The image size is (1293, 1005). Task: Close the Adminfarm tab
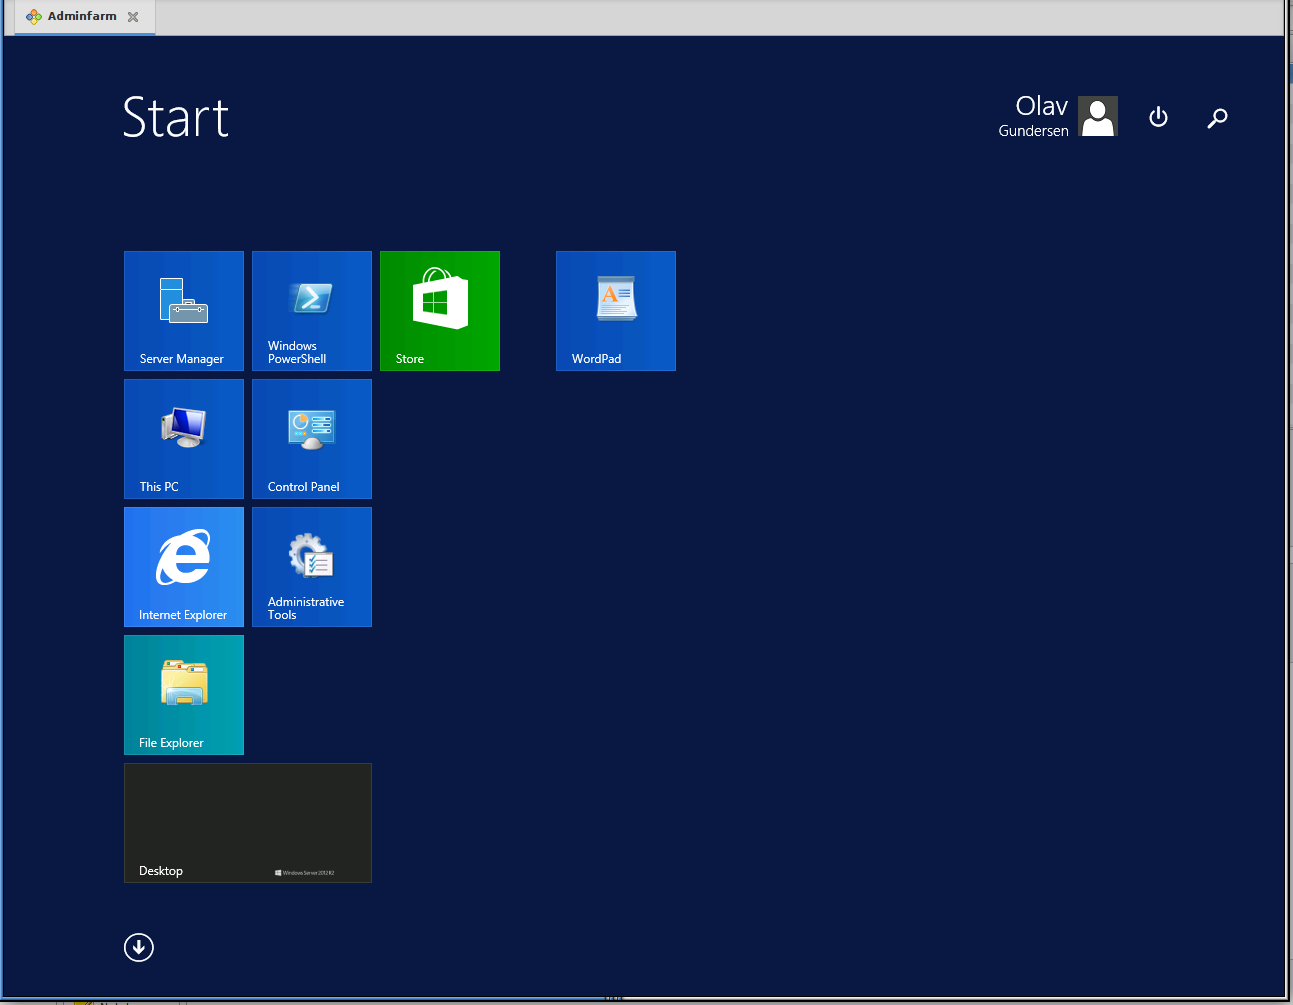pos(133,17)
